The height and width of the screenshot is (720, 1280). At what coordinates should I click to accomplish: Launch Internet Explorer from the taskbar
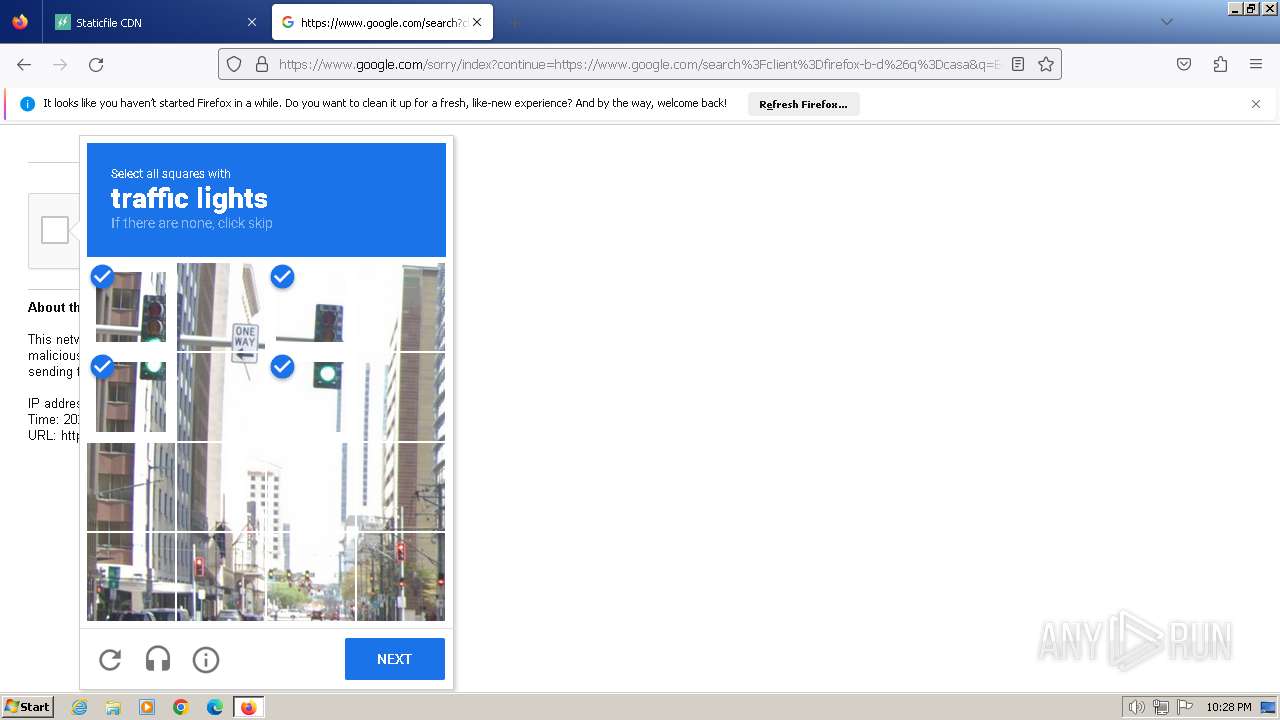pos(79,707)
